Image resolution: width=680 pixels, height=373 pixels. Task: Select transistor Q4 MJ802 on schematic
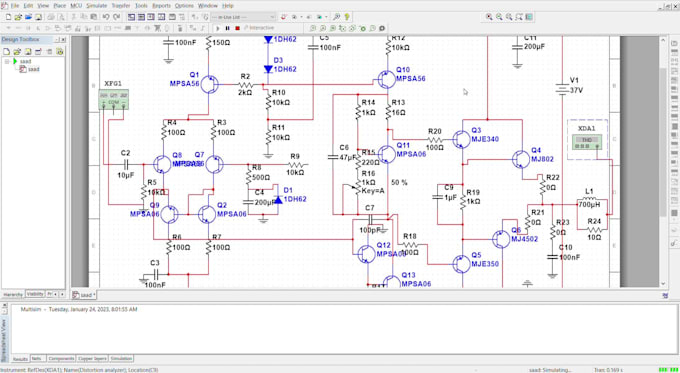[521, 159]
